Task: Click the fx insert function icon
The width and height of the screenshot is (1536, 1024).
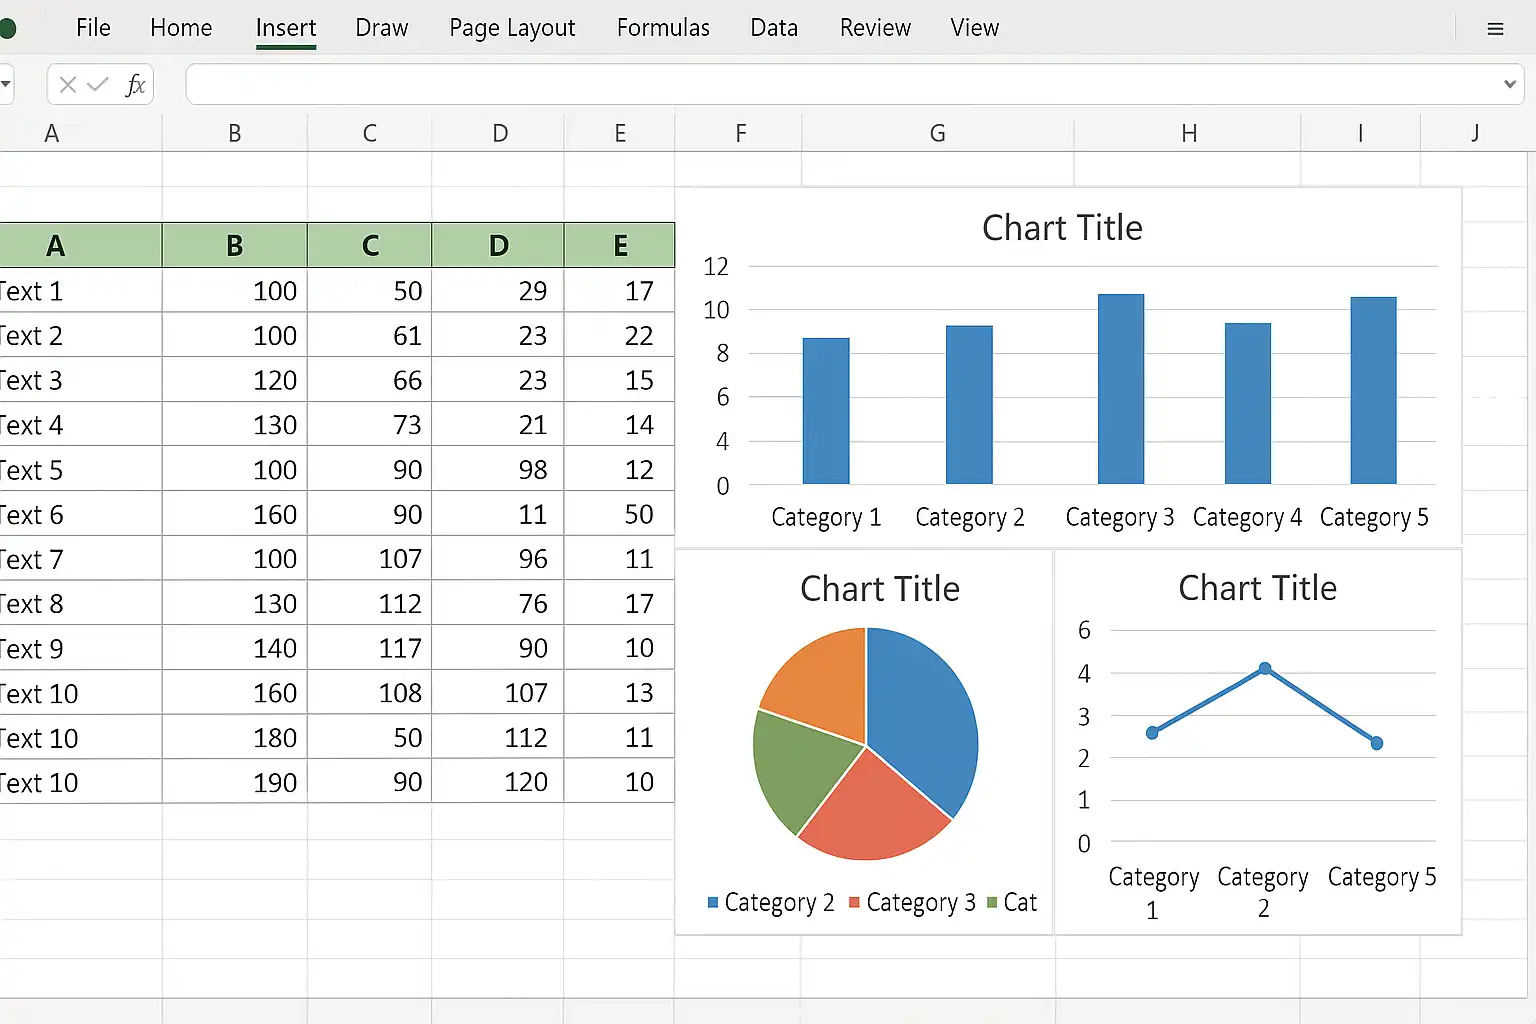Action: tap(135, 85)
